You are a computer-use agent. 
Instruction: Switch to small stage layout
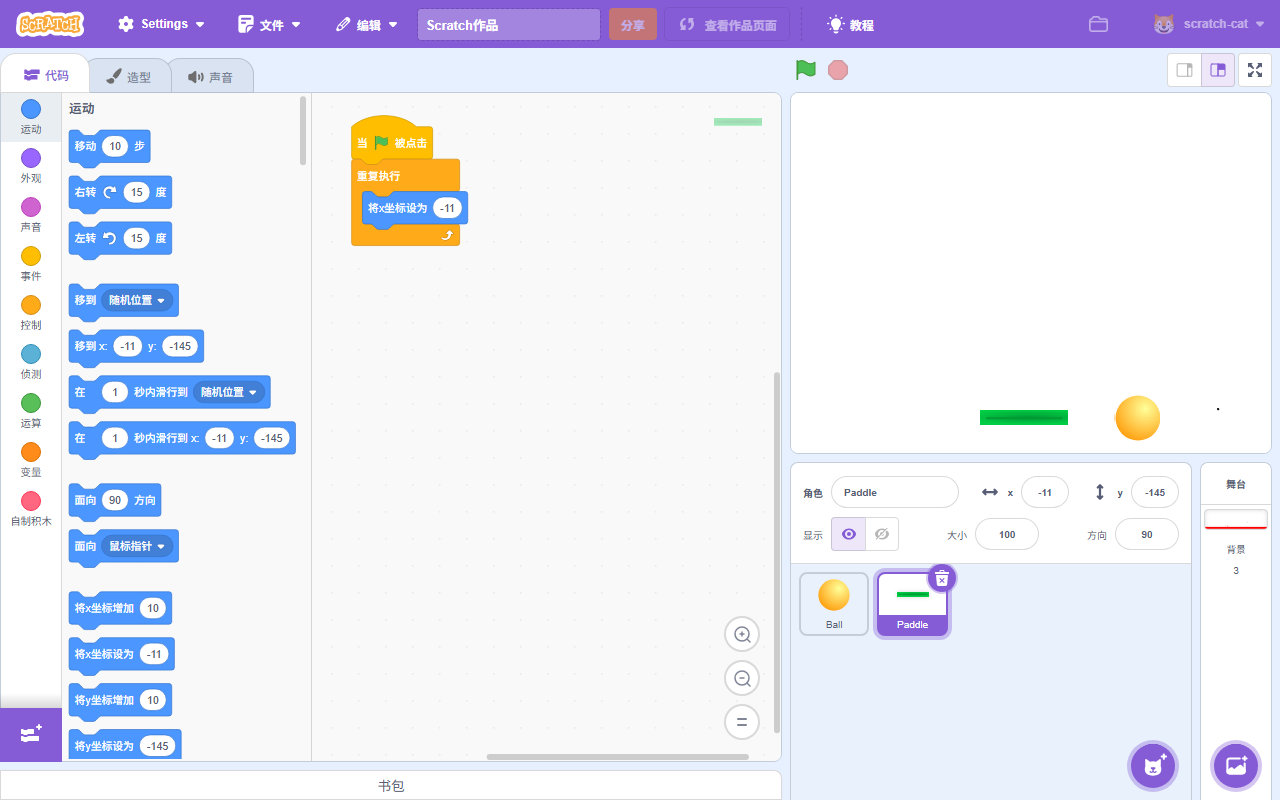click(1185, 70)
